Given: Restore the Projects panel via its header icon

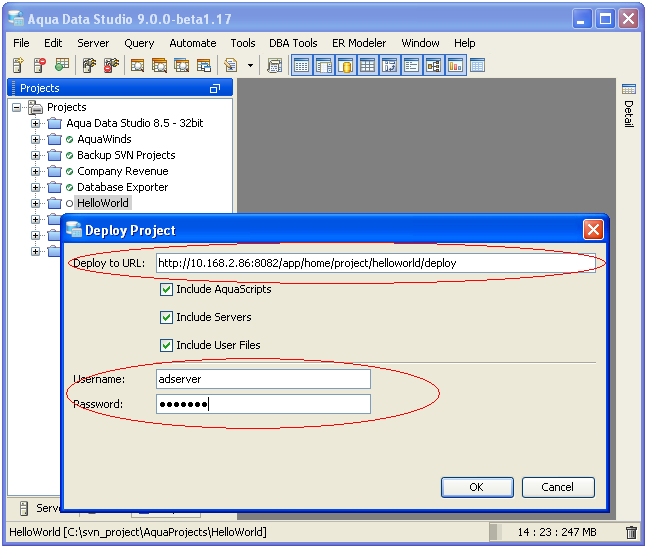Looking at the screenshot, I should click(215, 88).
